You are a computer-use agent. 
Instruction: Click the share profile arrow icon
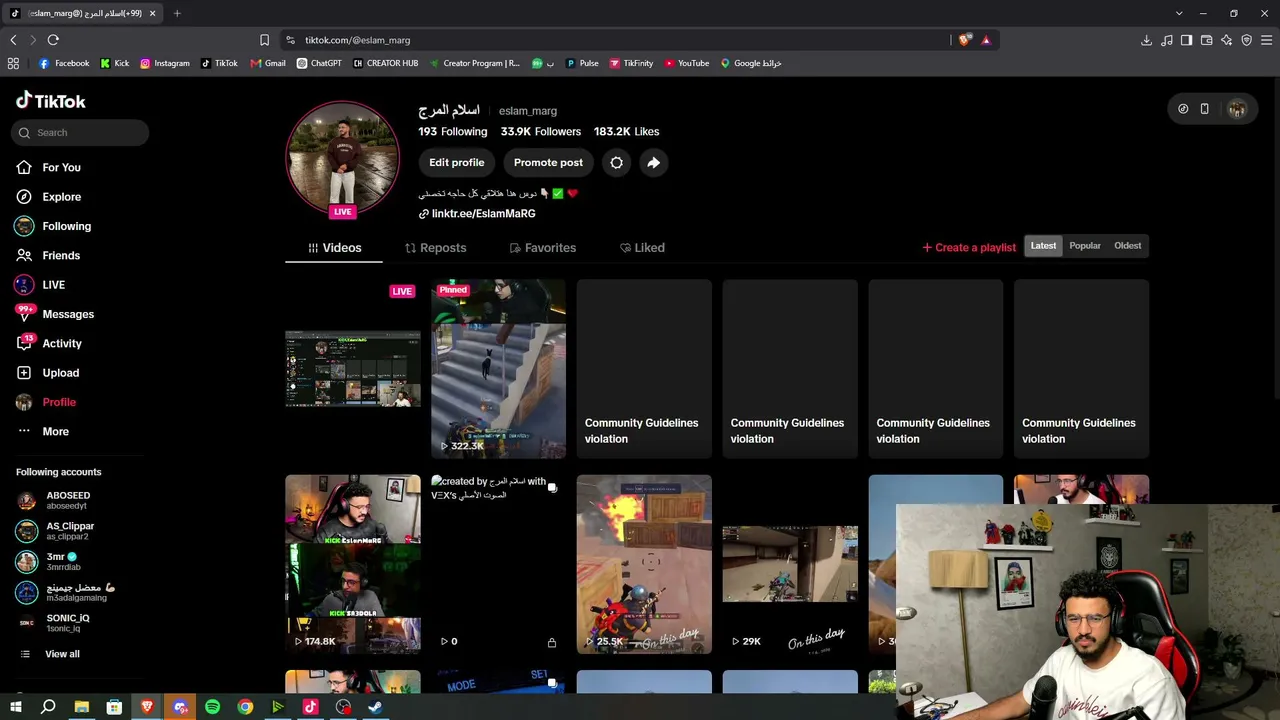[x=653, y=163]
